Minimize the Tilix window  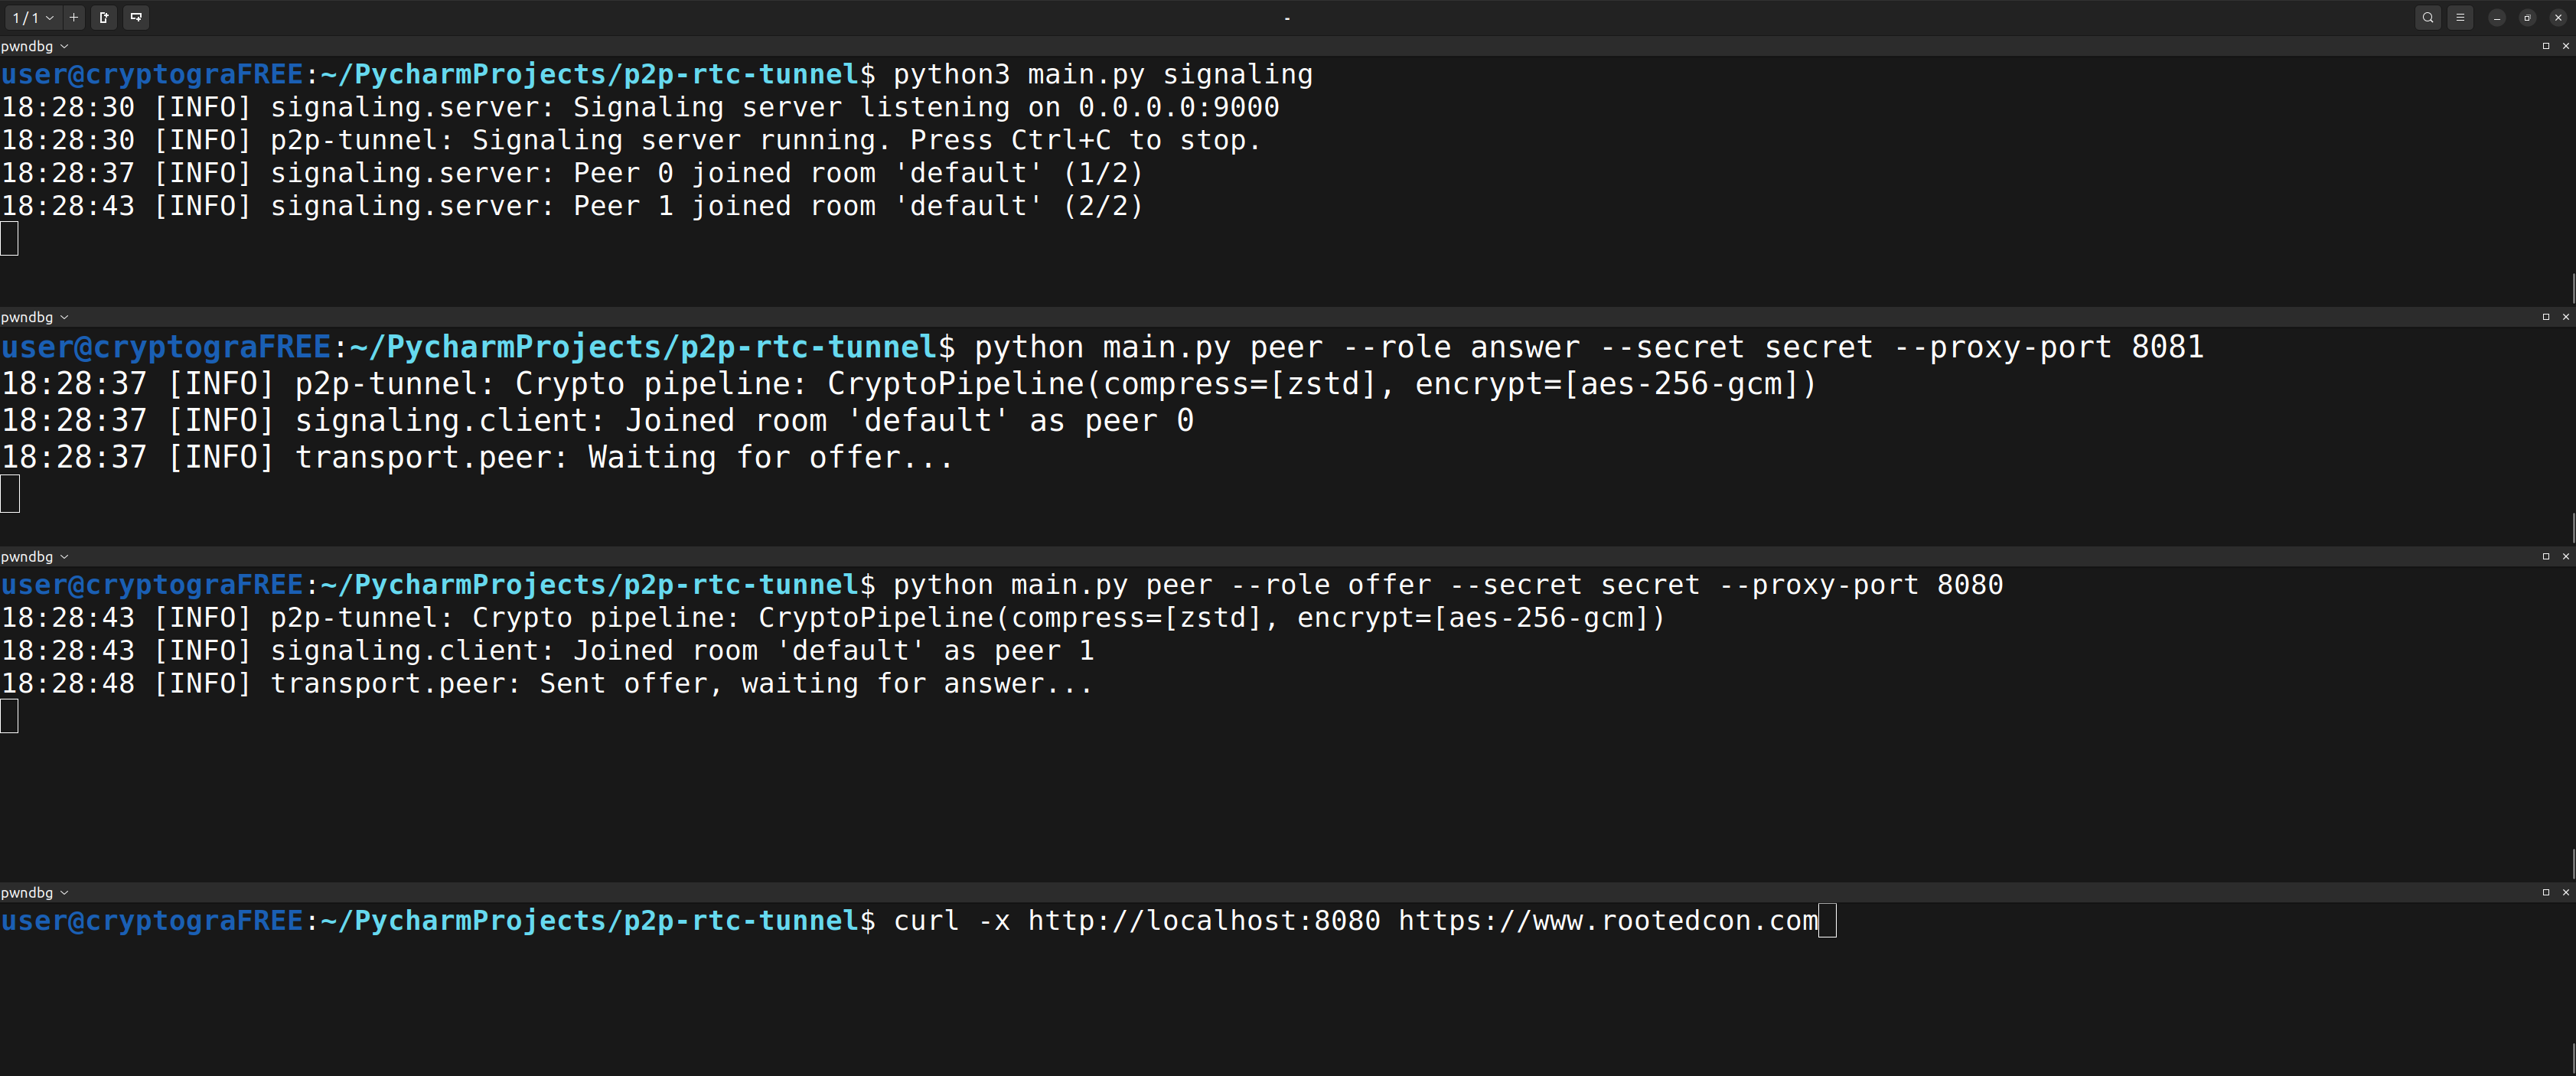(2497, 17)
